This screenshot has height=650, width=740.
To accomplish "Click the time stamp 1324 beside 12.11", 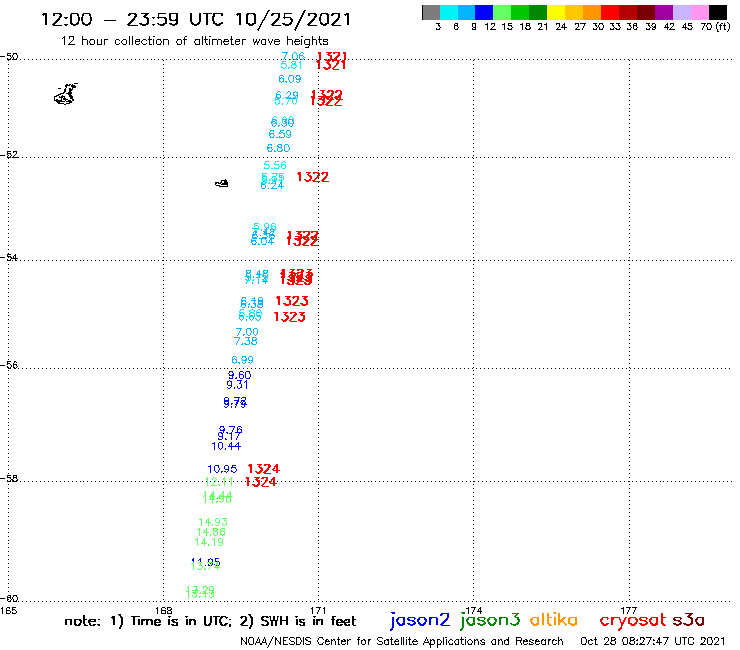I will click(261, 481).
